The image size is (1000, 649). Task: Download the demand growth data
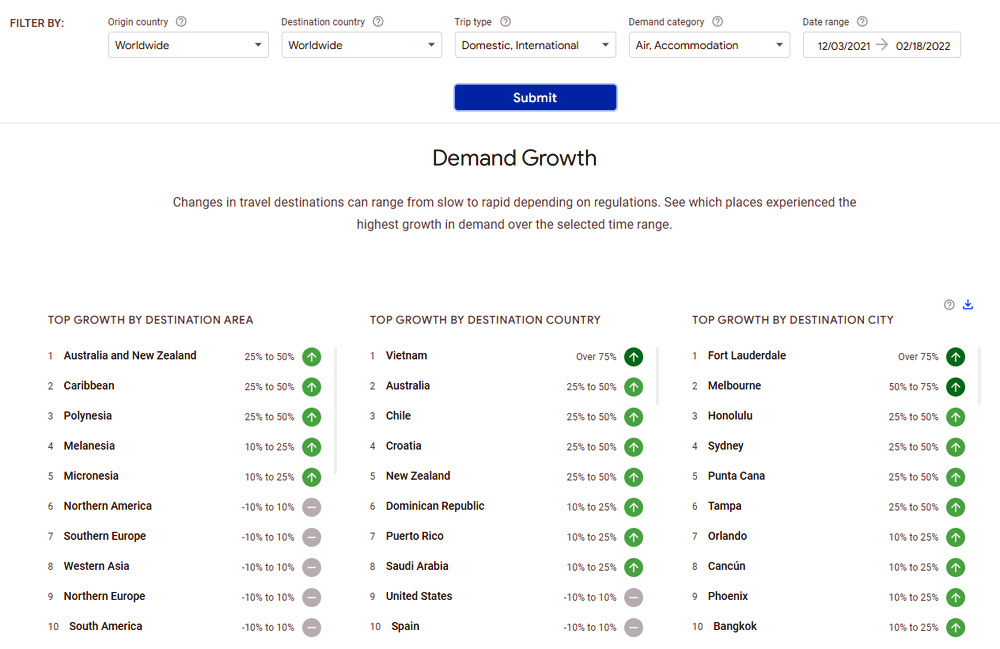pos(968,305)
